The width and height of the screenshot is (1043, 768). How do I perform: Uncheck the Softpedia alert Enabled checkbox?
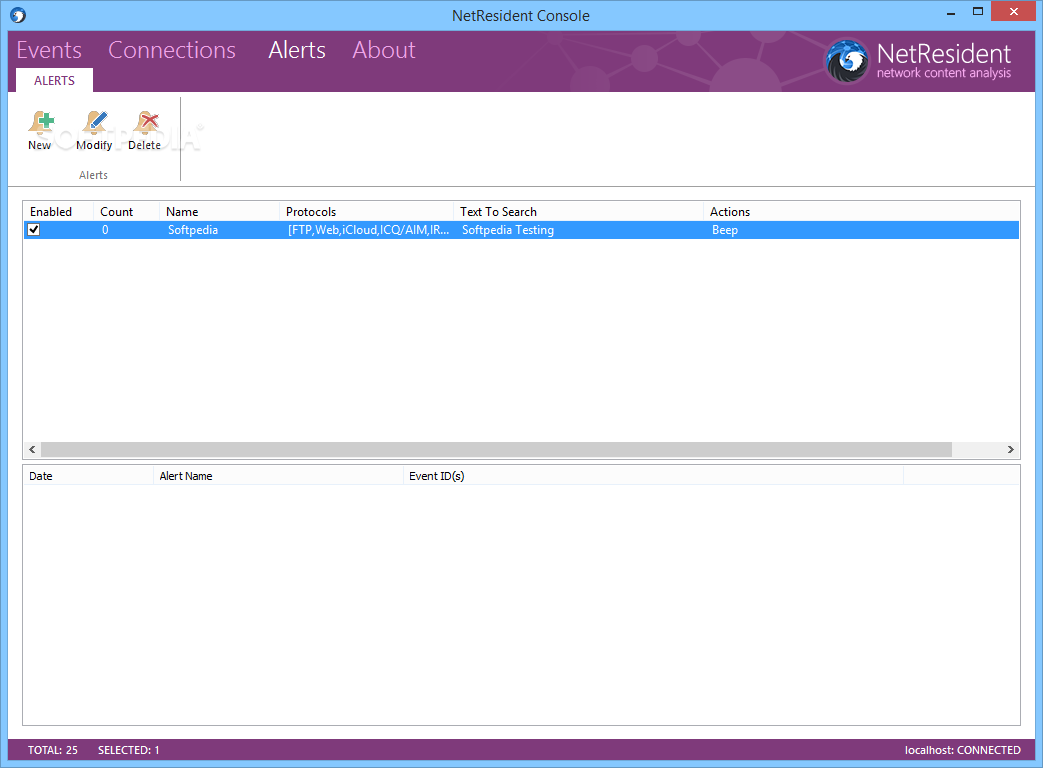(x=33, y=229)
